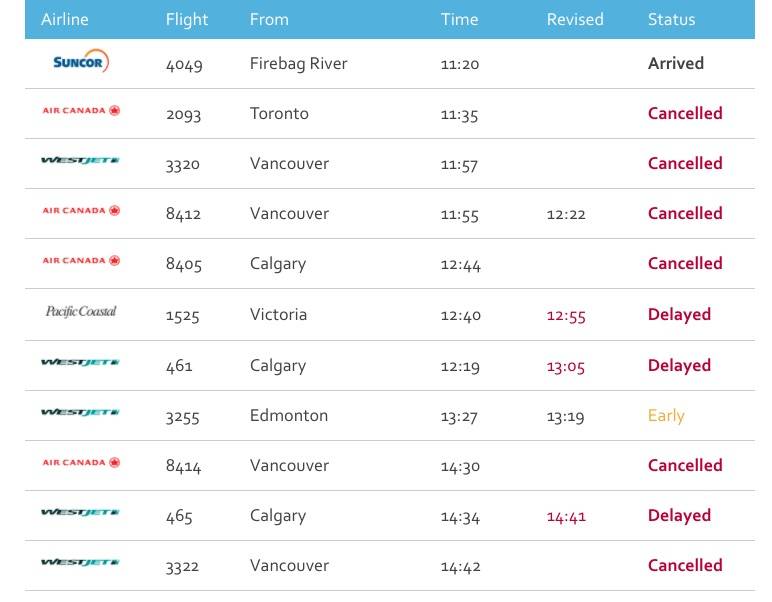The height and width of the screenshot is (602, 772).
Task: Click Delayed status on flight 465
Action: pyautogui.click(x=679, y=516)
